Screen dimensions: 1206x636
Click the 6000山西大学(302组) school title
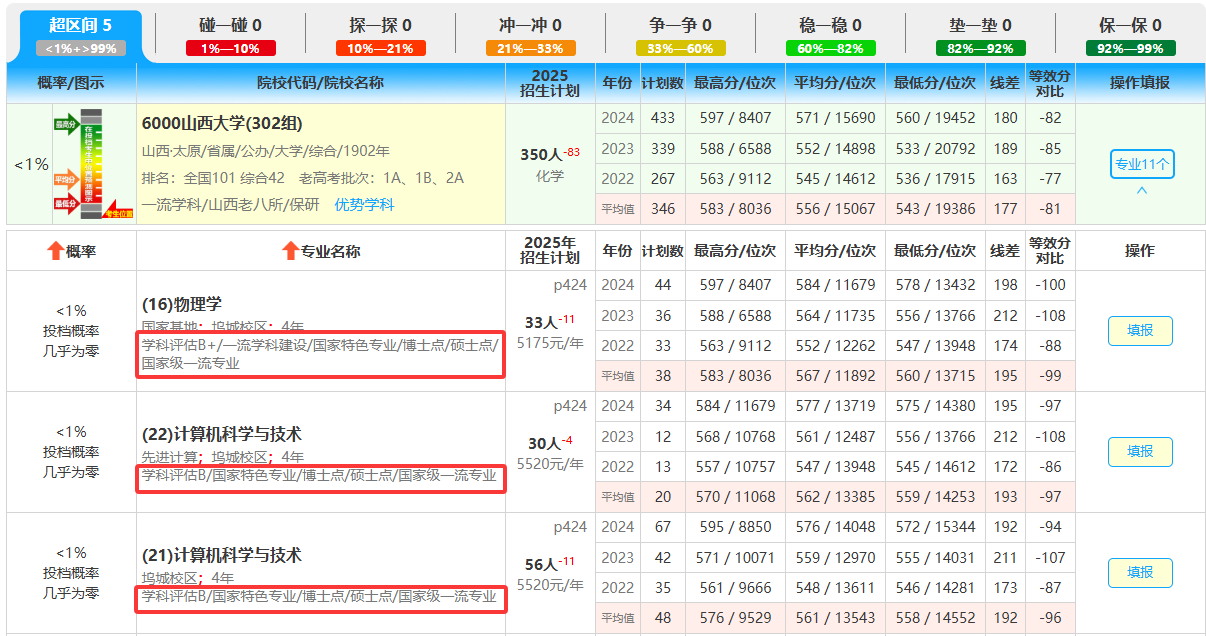[x=222, y=124]
